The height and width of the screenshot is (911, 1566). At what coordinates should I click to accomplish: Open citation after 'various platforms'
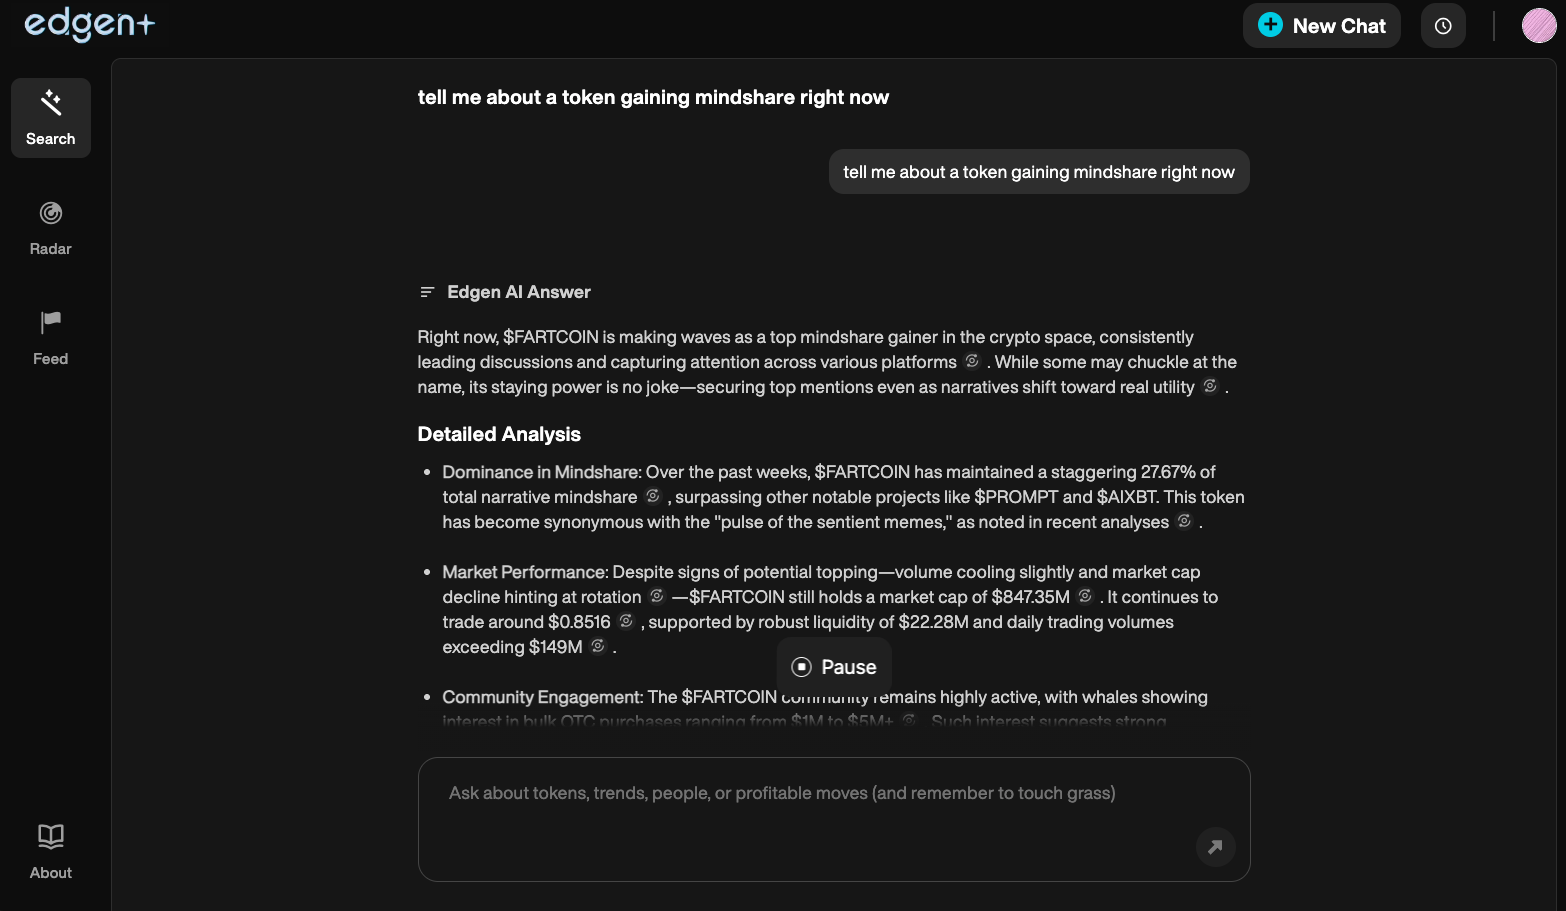click(971, 361)
